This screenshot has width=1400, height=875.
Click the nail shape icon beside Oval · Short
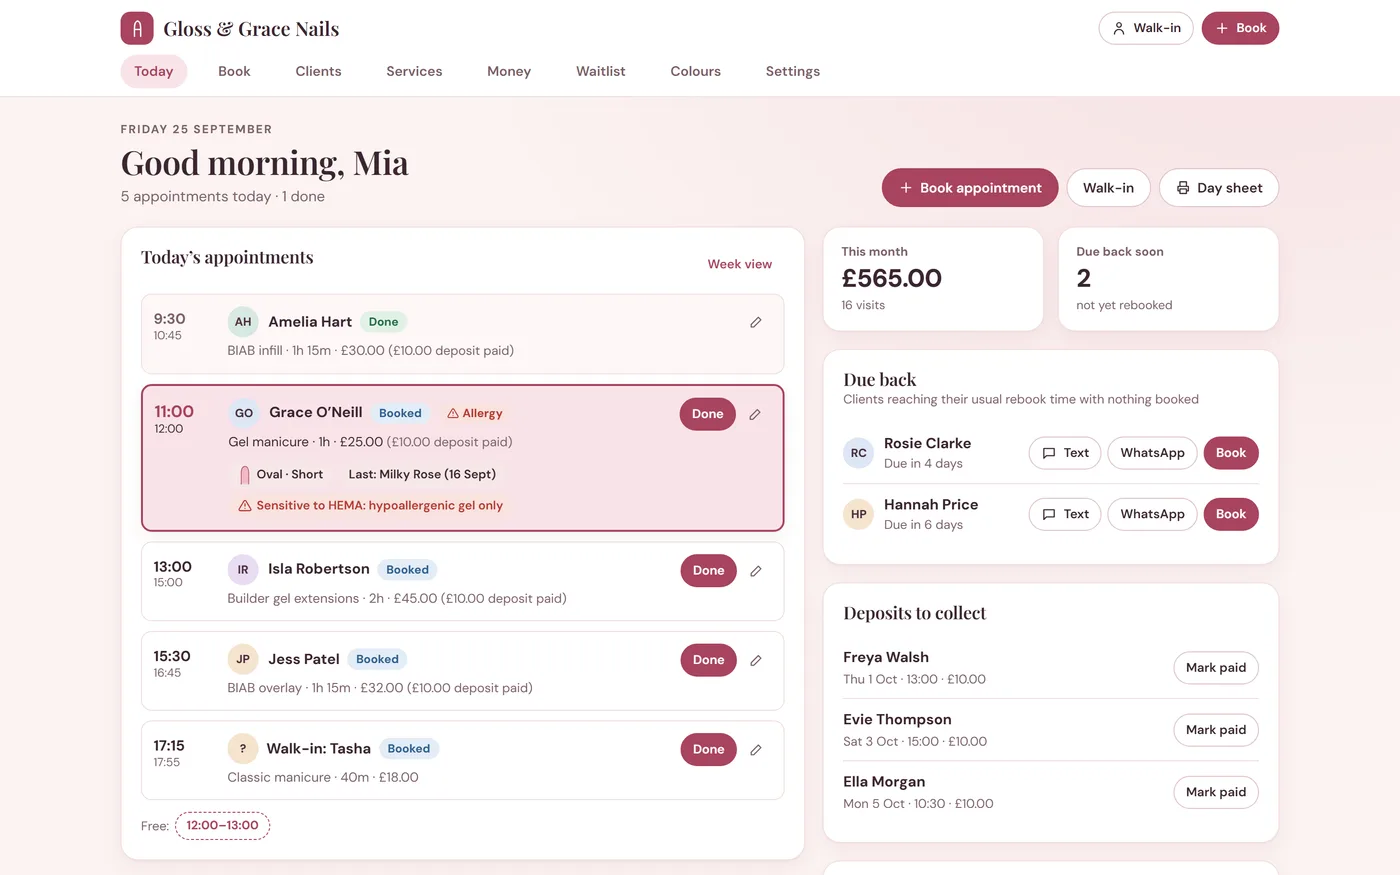pos(245,475)
